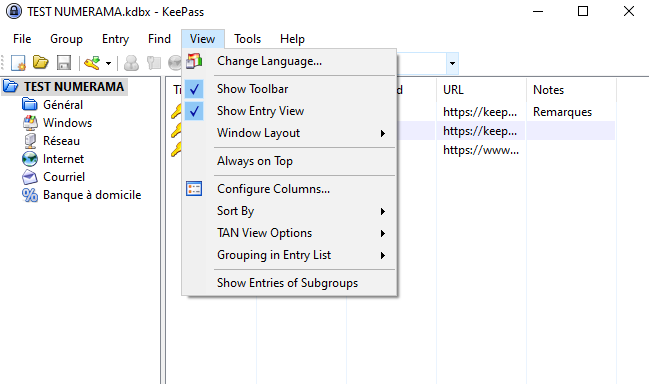Minimize the KeePass window
This screenshot has width=649, height=384.
pyautogui.click(x=538, y=11)
